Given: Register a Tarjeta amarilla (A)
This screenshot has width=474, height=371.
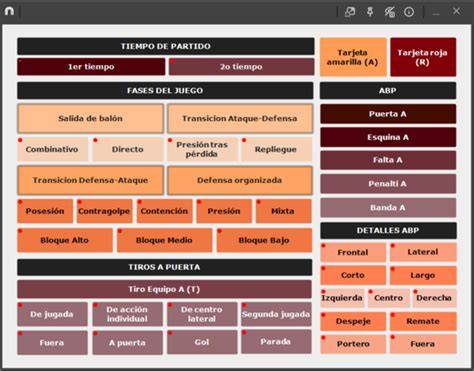Looking at the screenshot, I should click(353, 57).
